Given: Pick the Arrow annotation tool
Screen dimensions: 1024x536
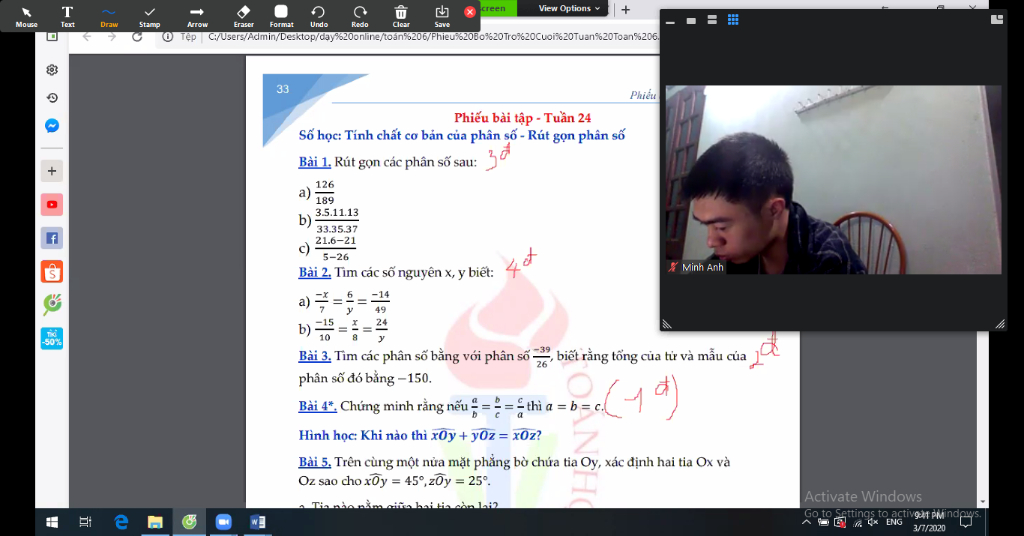Looking at the screenshot, I should pyautogui.click(x=197, y=16).
